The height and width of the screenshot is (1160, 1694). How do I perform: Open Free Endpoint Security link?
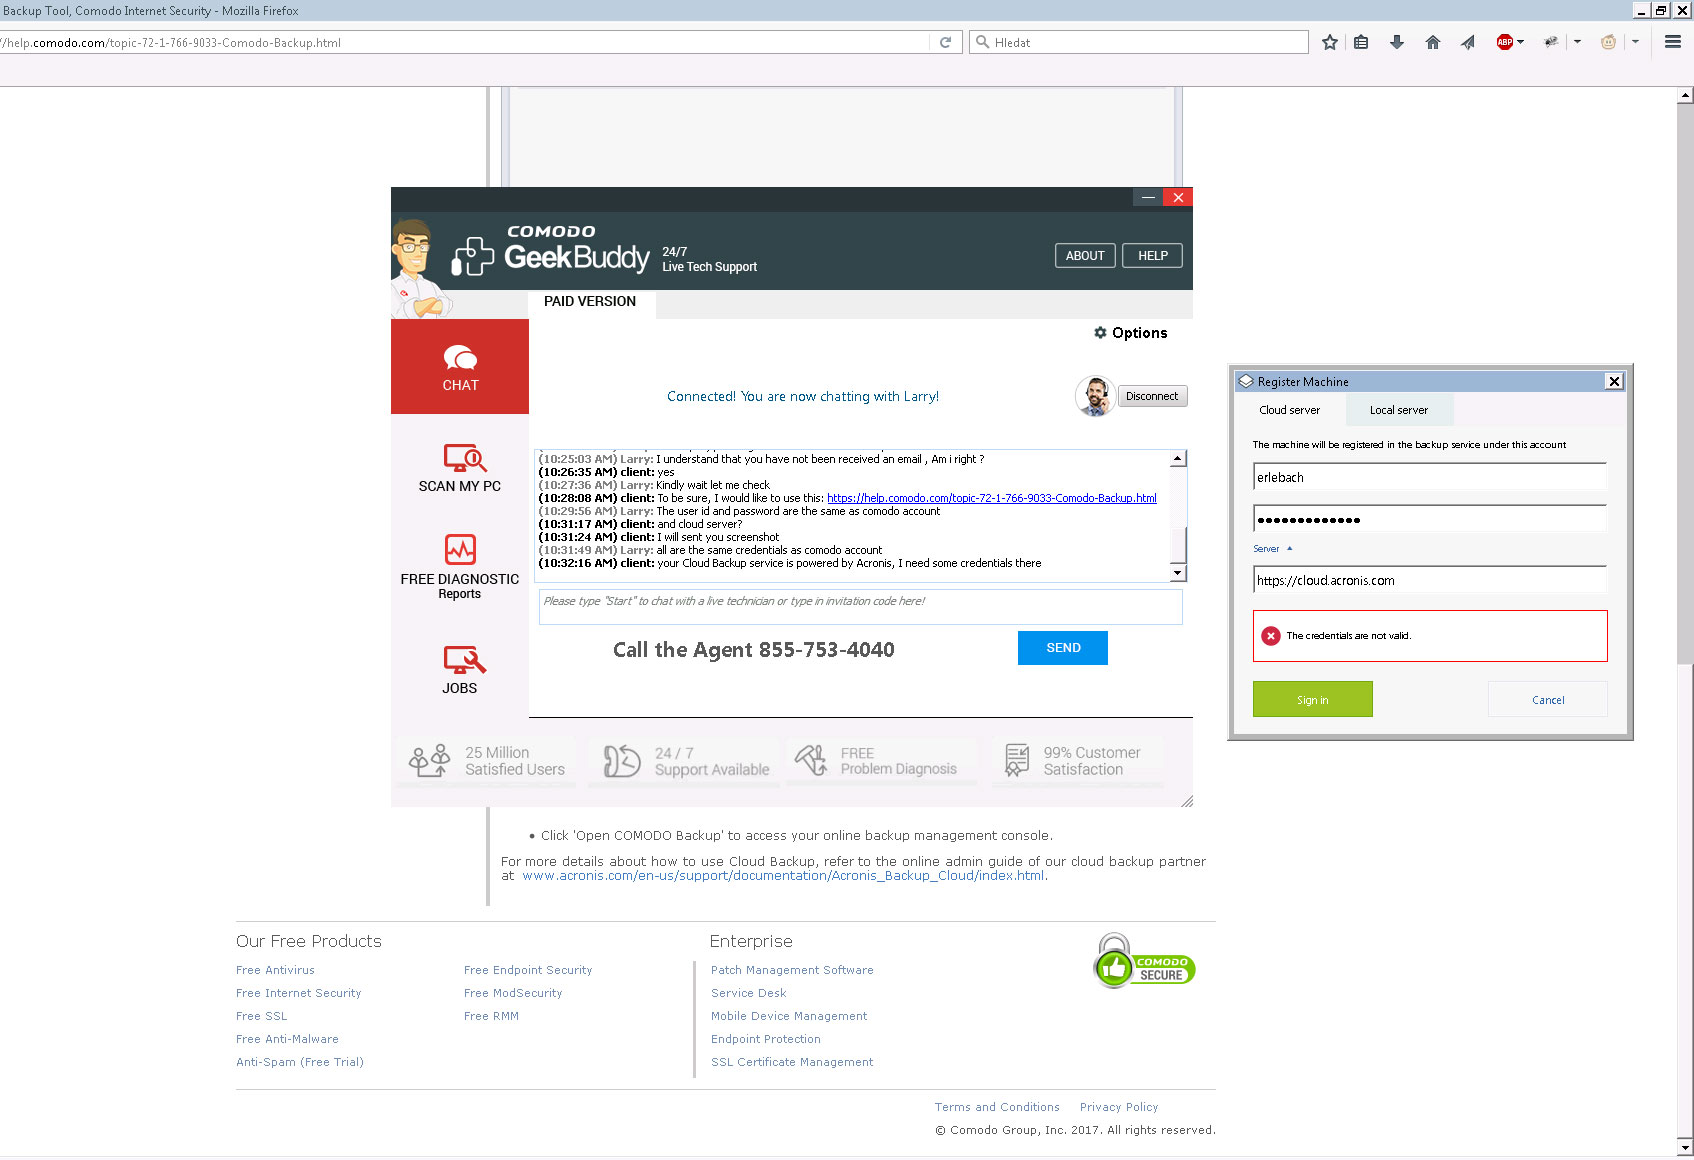coord(528,970)
